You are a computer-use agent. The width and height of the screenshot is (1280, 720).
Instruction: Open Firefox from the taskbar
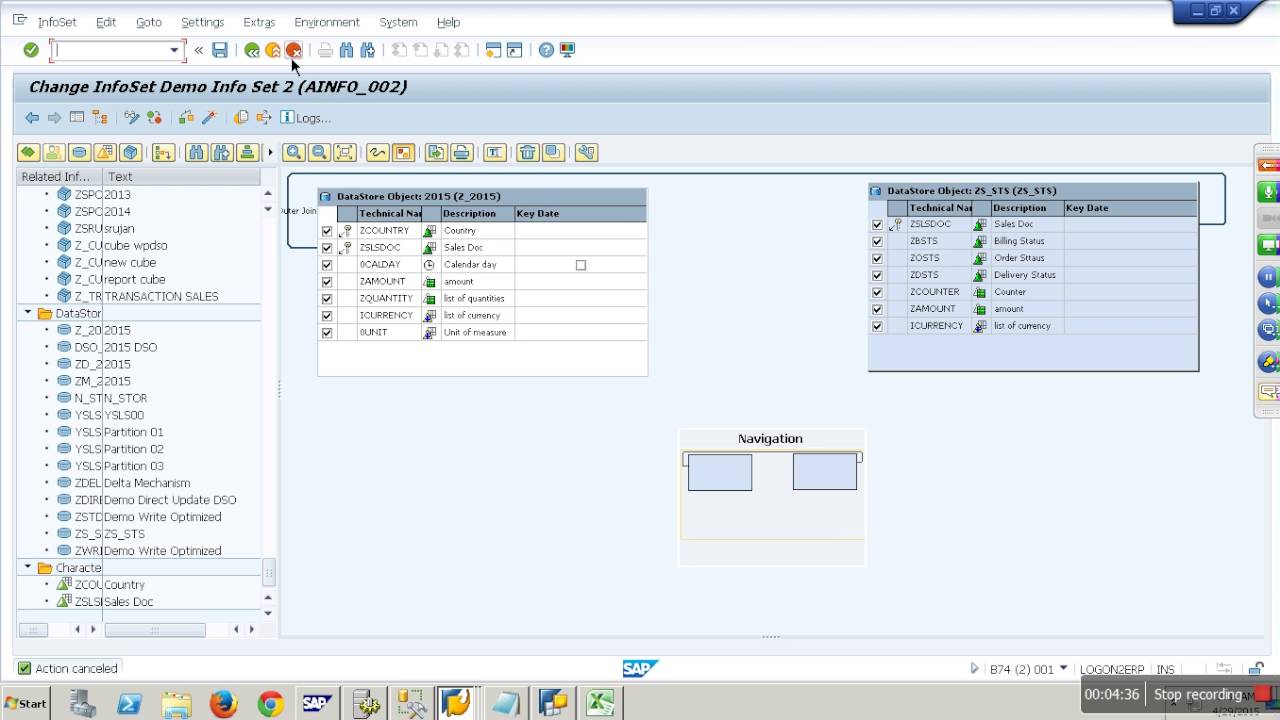tap(223, 704)
